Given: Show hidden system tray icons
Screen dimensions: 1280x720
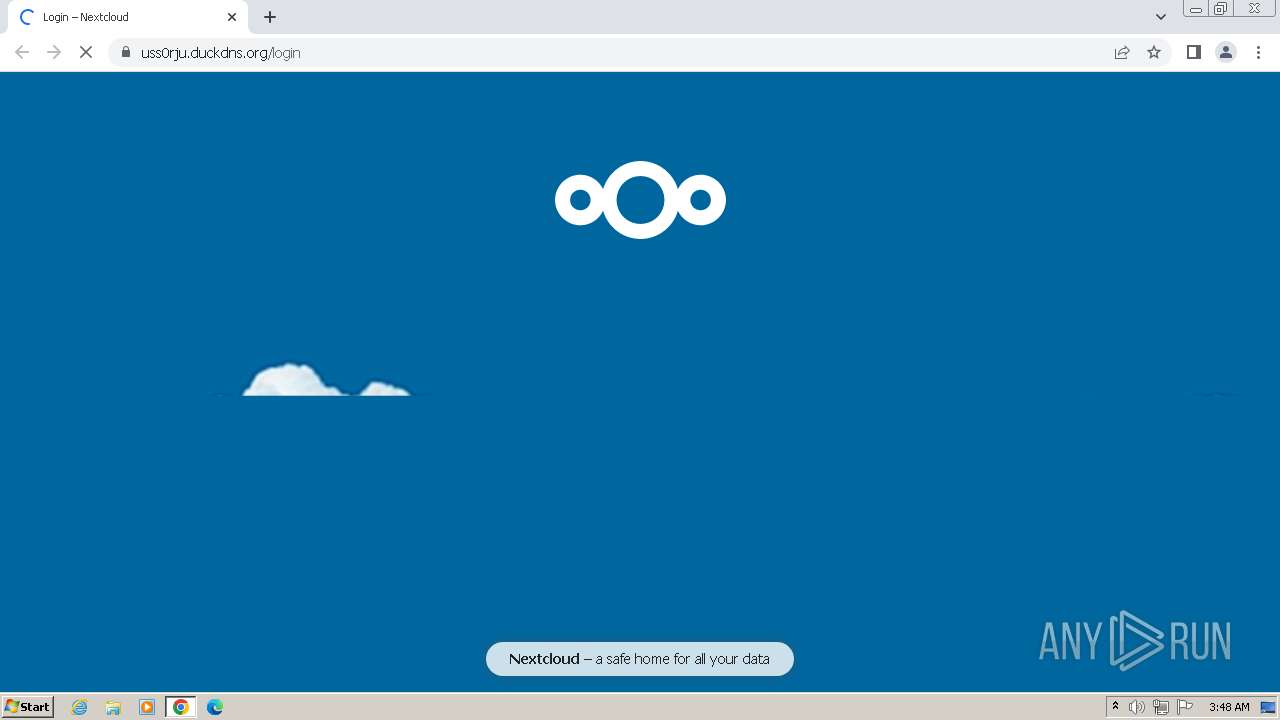Looking at the screenshot, I should click(x=1115, y=707).
